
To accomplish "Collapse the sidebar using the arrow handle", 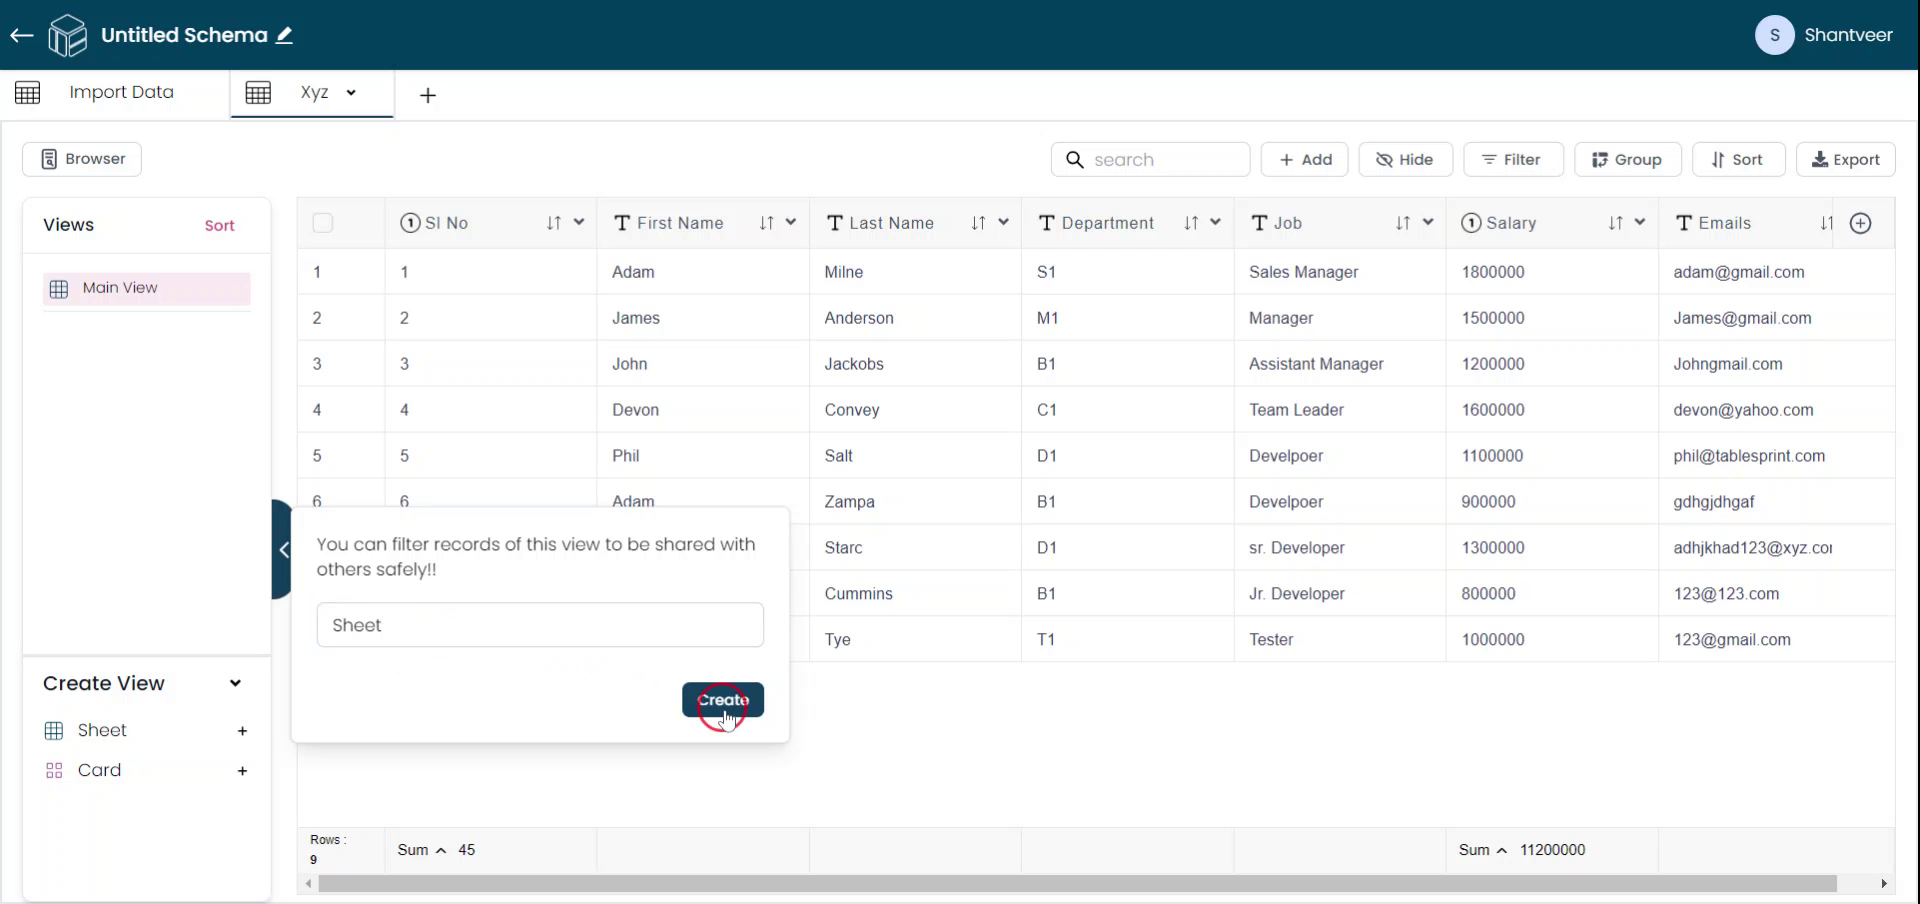I will pos(283,549).
